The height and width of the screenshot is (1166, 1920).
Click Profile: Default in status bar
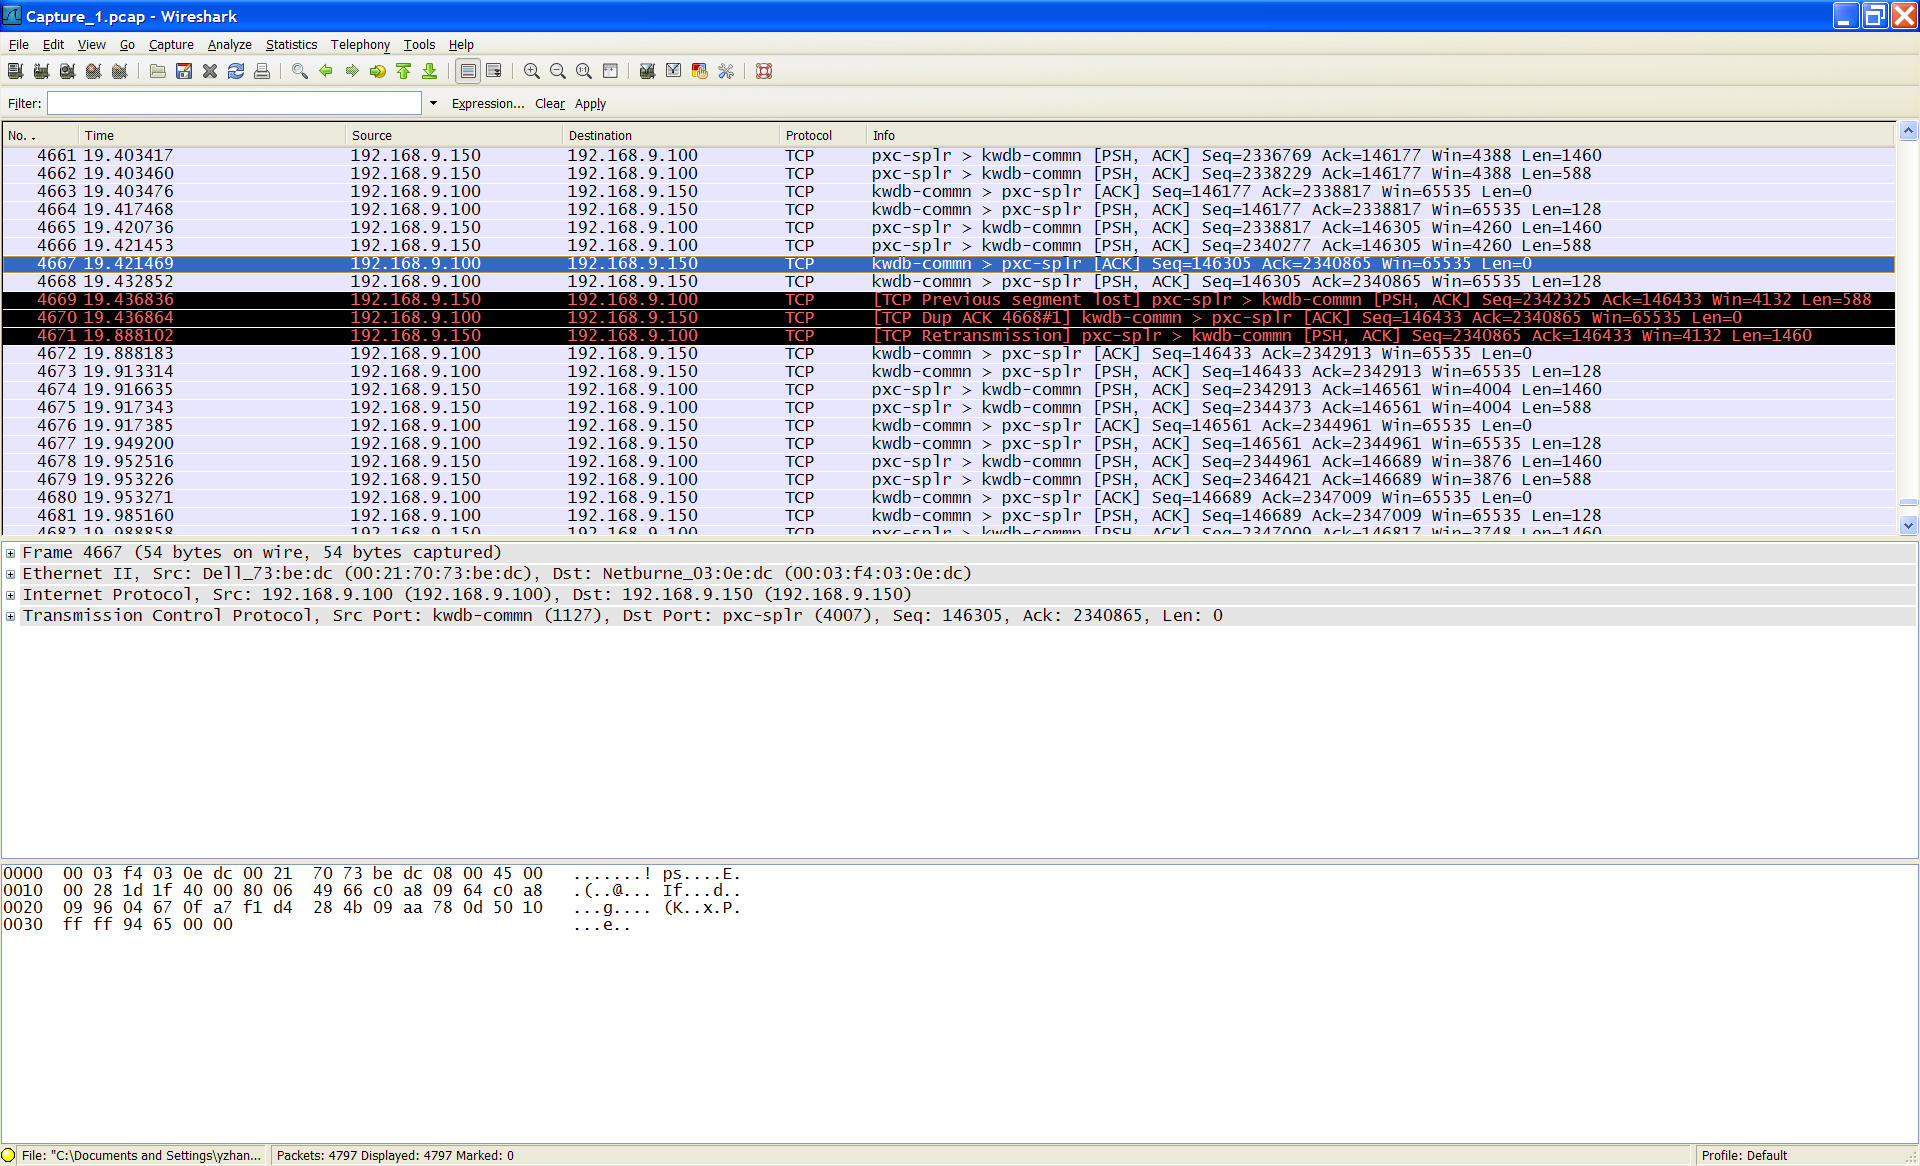point(1744,1155)
